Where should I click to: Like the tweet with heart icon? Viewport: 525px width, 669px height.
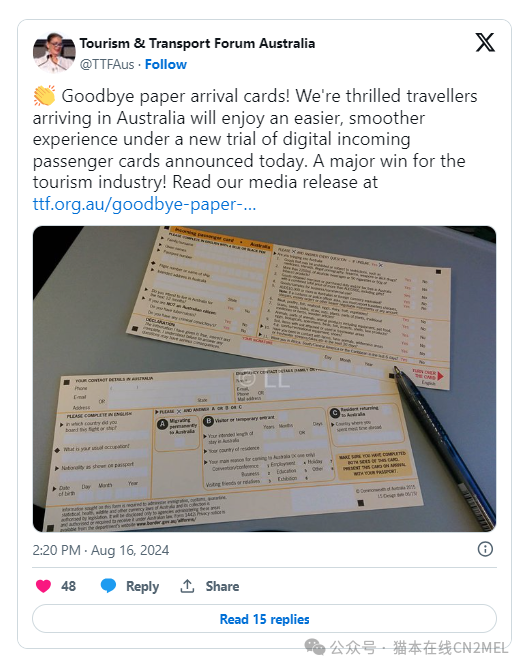43,586
